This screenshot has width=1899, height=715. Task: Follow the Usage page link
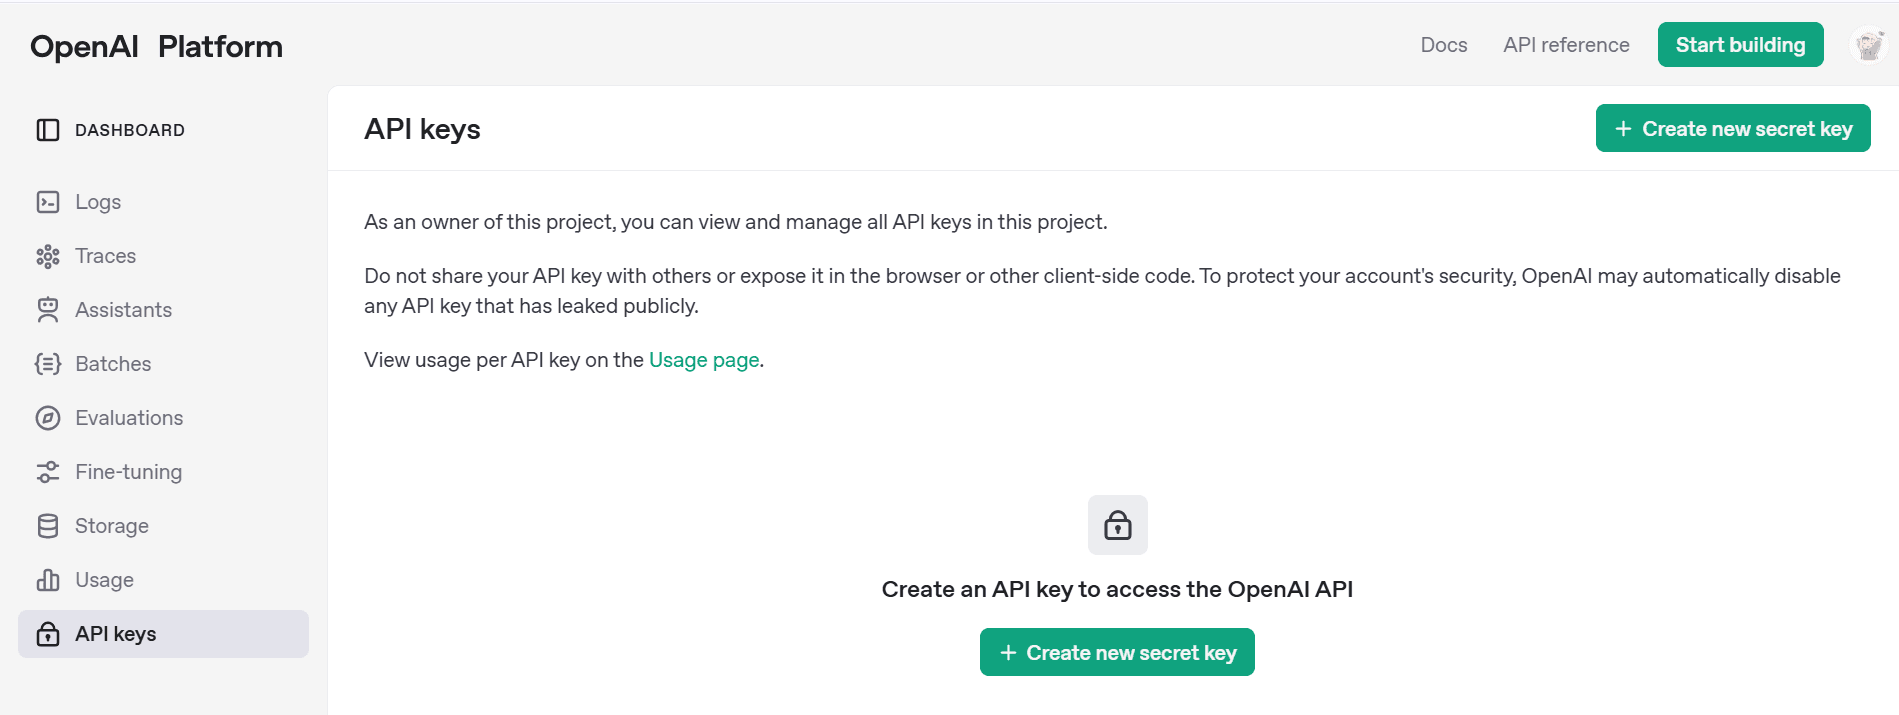704,360
